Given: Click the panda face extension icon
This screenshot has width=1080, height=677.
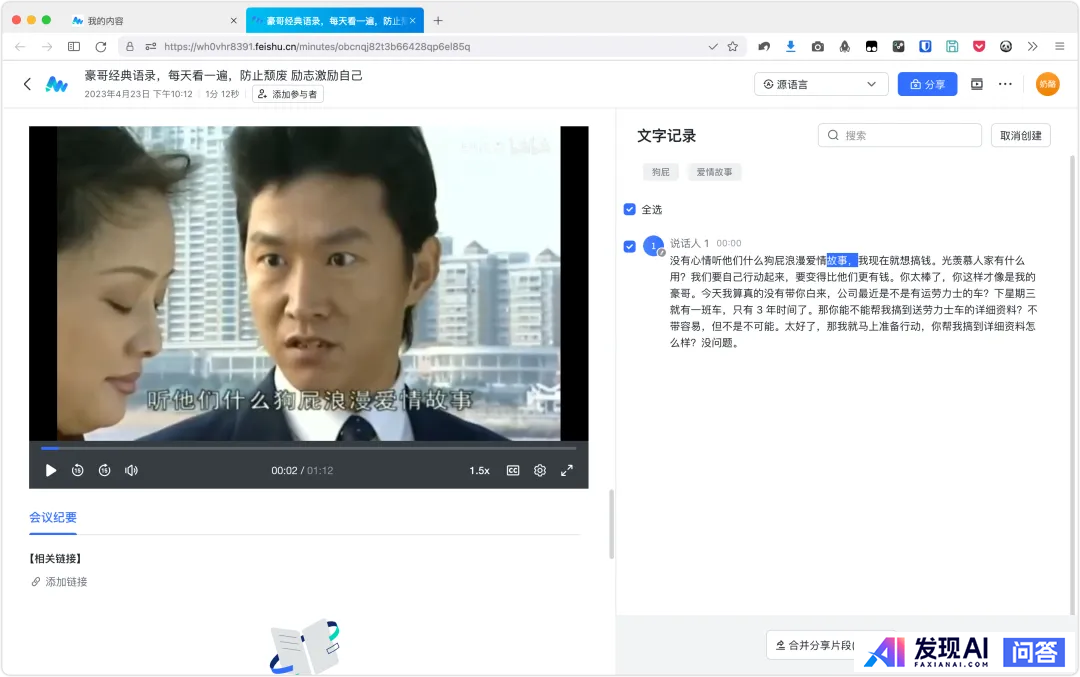Looking at the screenshot, I should (x=1006, y=47).
